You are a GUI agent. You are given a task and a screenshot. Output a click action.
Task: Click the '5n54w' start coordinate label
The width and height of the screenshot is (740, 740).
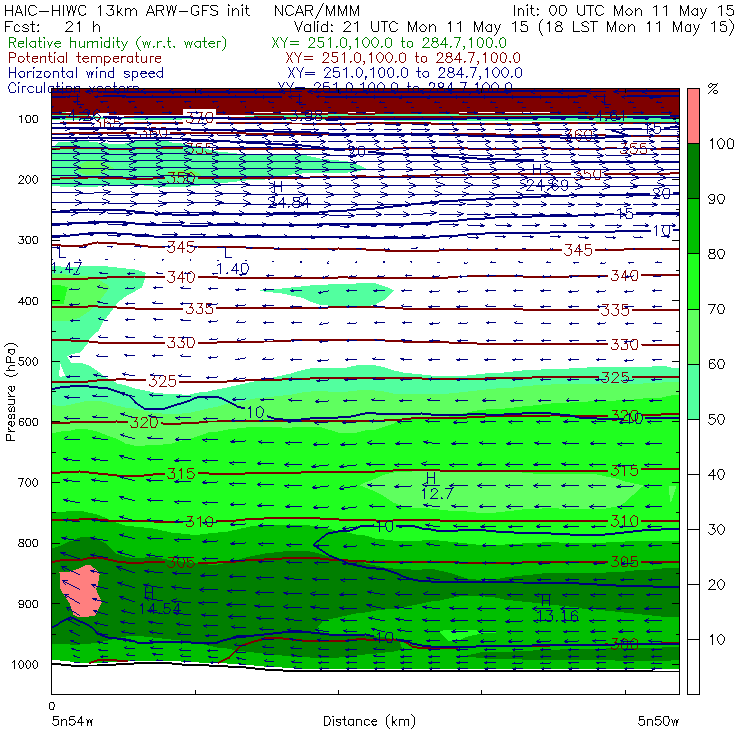(73, 721)
